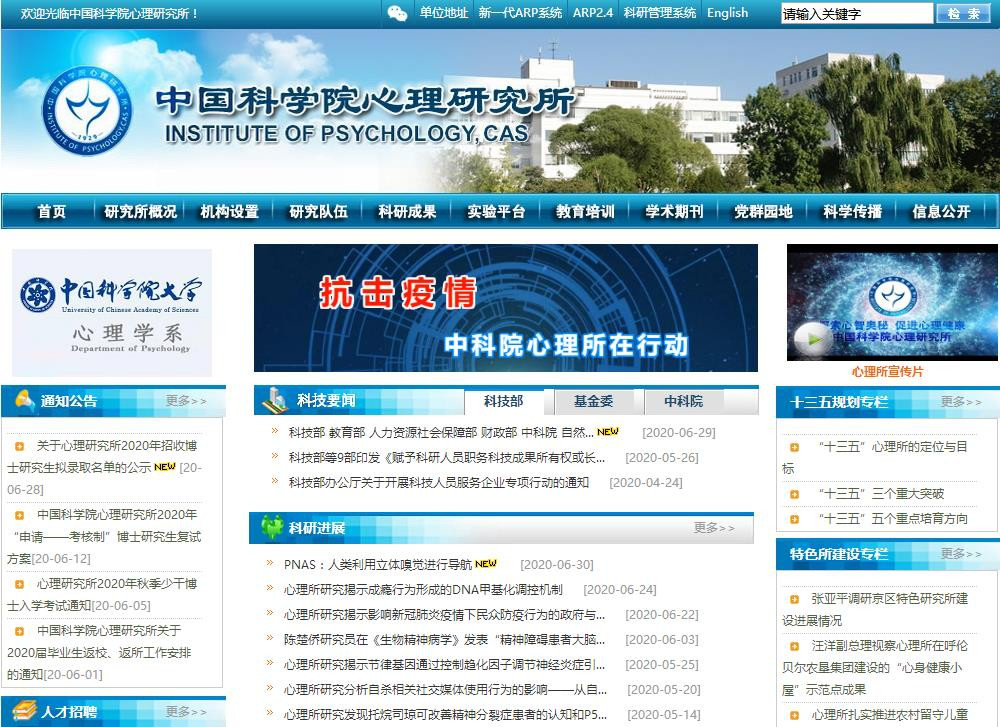
Task: Open 张亚平调研京区特色研究所建设进展情况
Action: pos(875,609)
